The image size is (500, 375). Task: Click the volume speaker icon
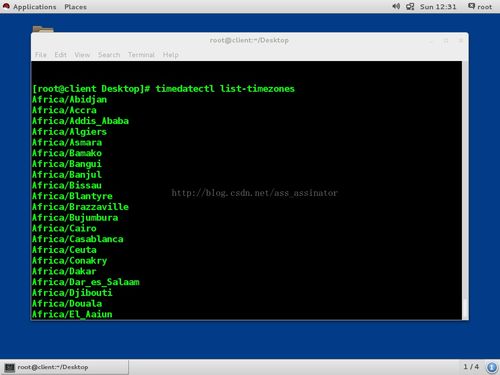coord(396,6)
